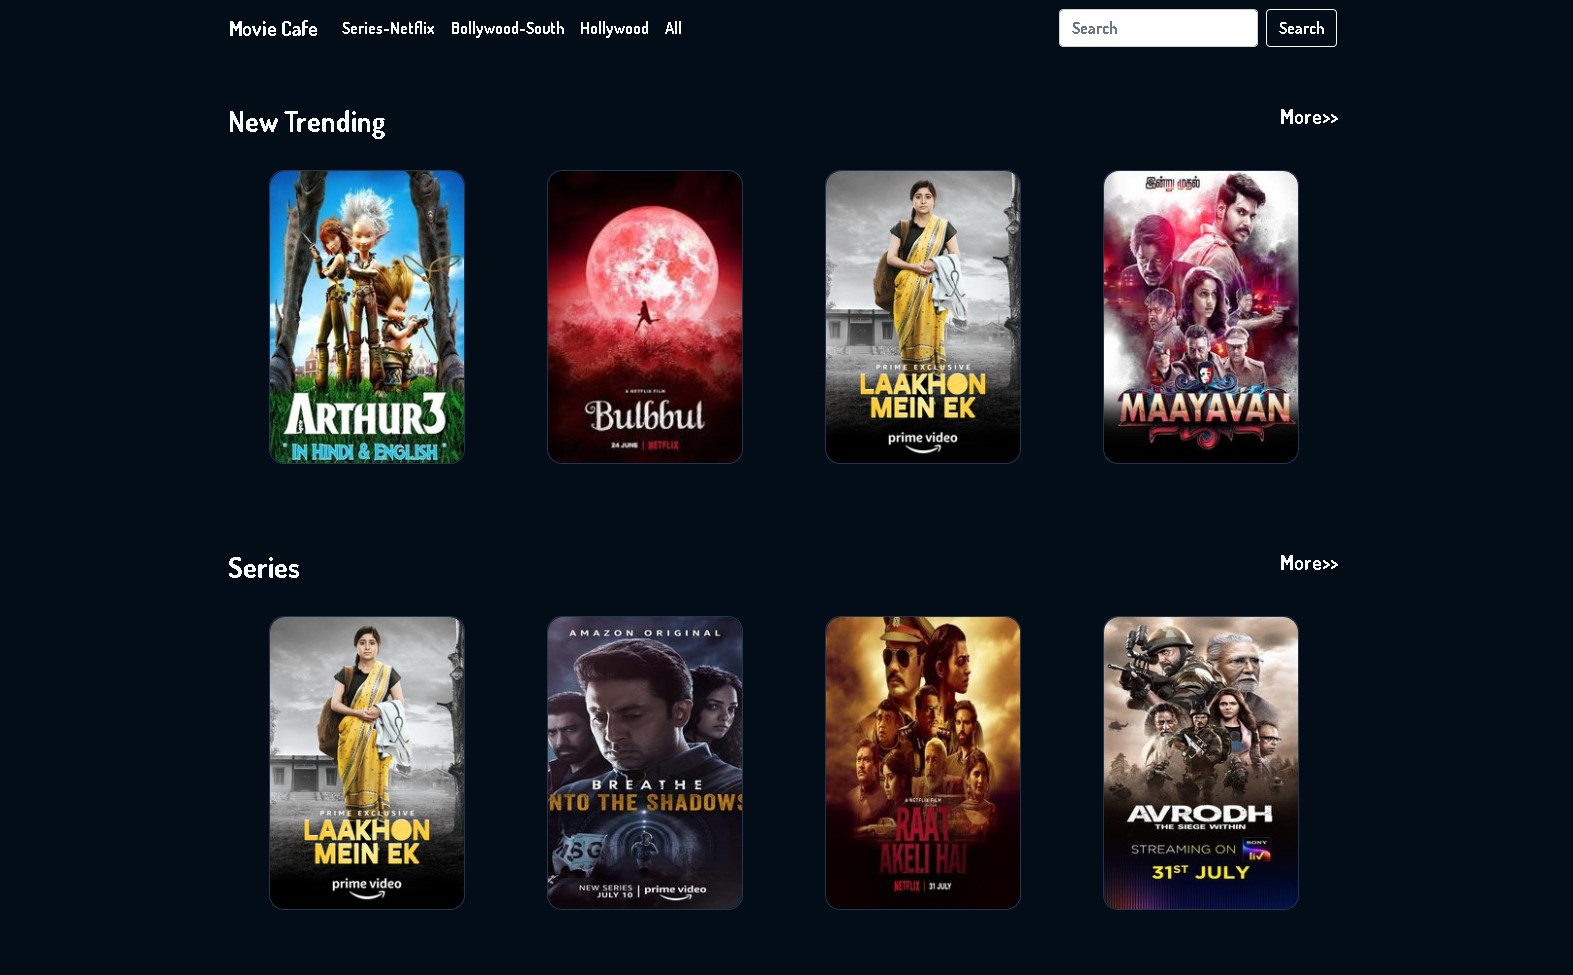Open the Movie Cafe home logo
Viewport: 1573px width, 975px height.
coord(273,29)
